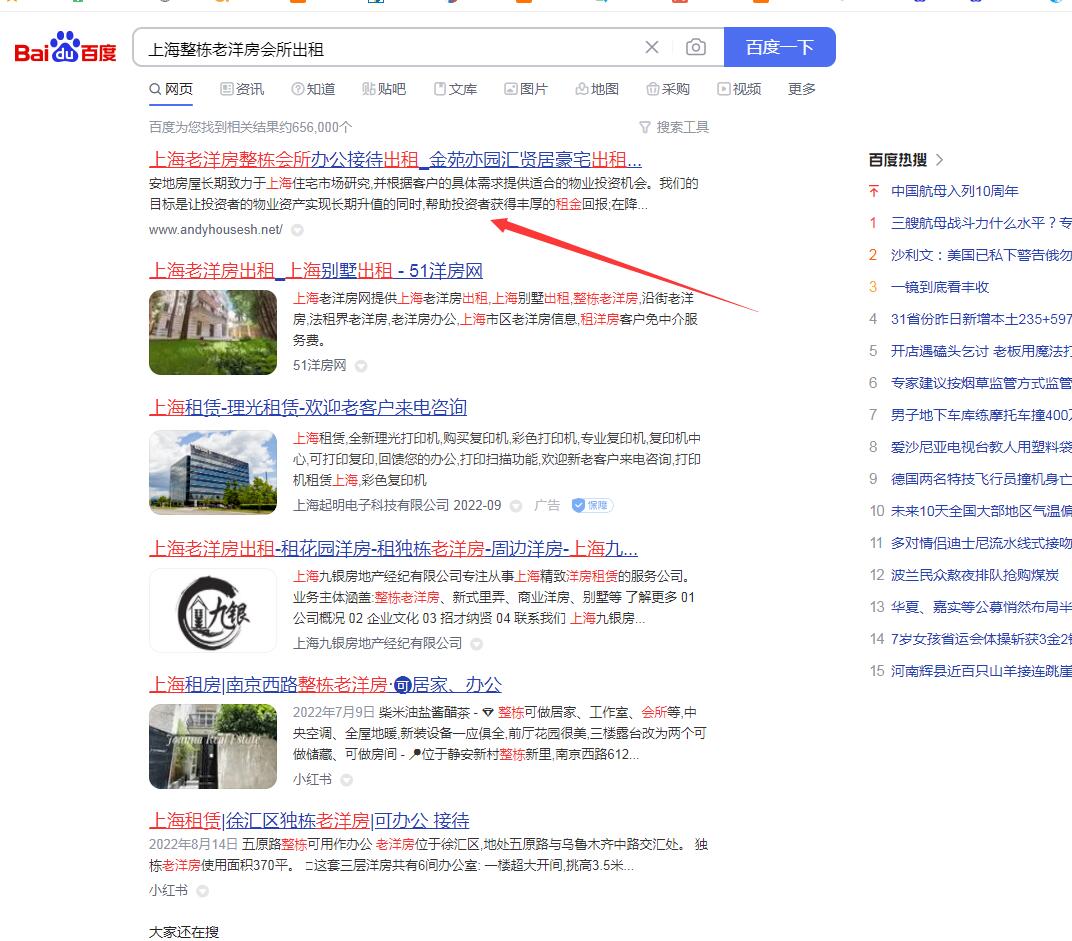Click the camera icon to search by image
The height and width of the screenshot is (941, 1072).
[x=696, y=46]
